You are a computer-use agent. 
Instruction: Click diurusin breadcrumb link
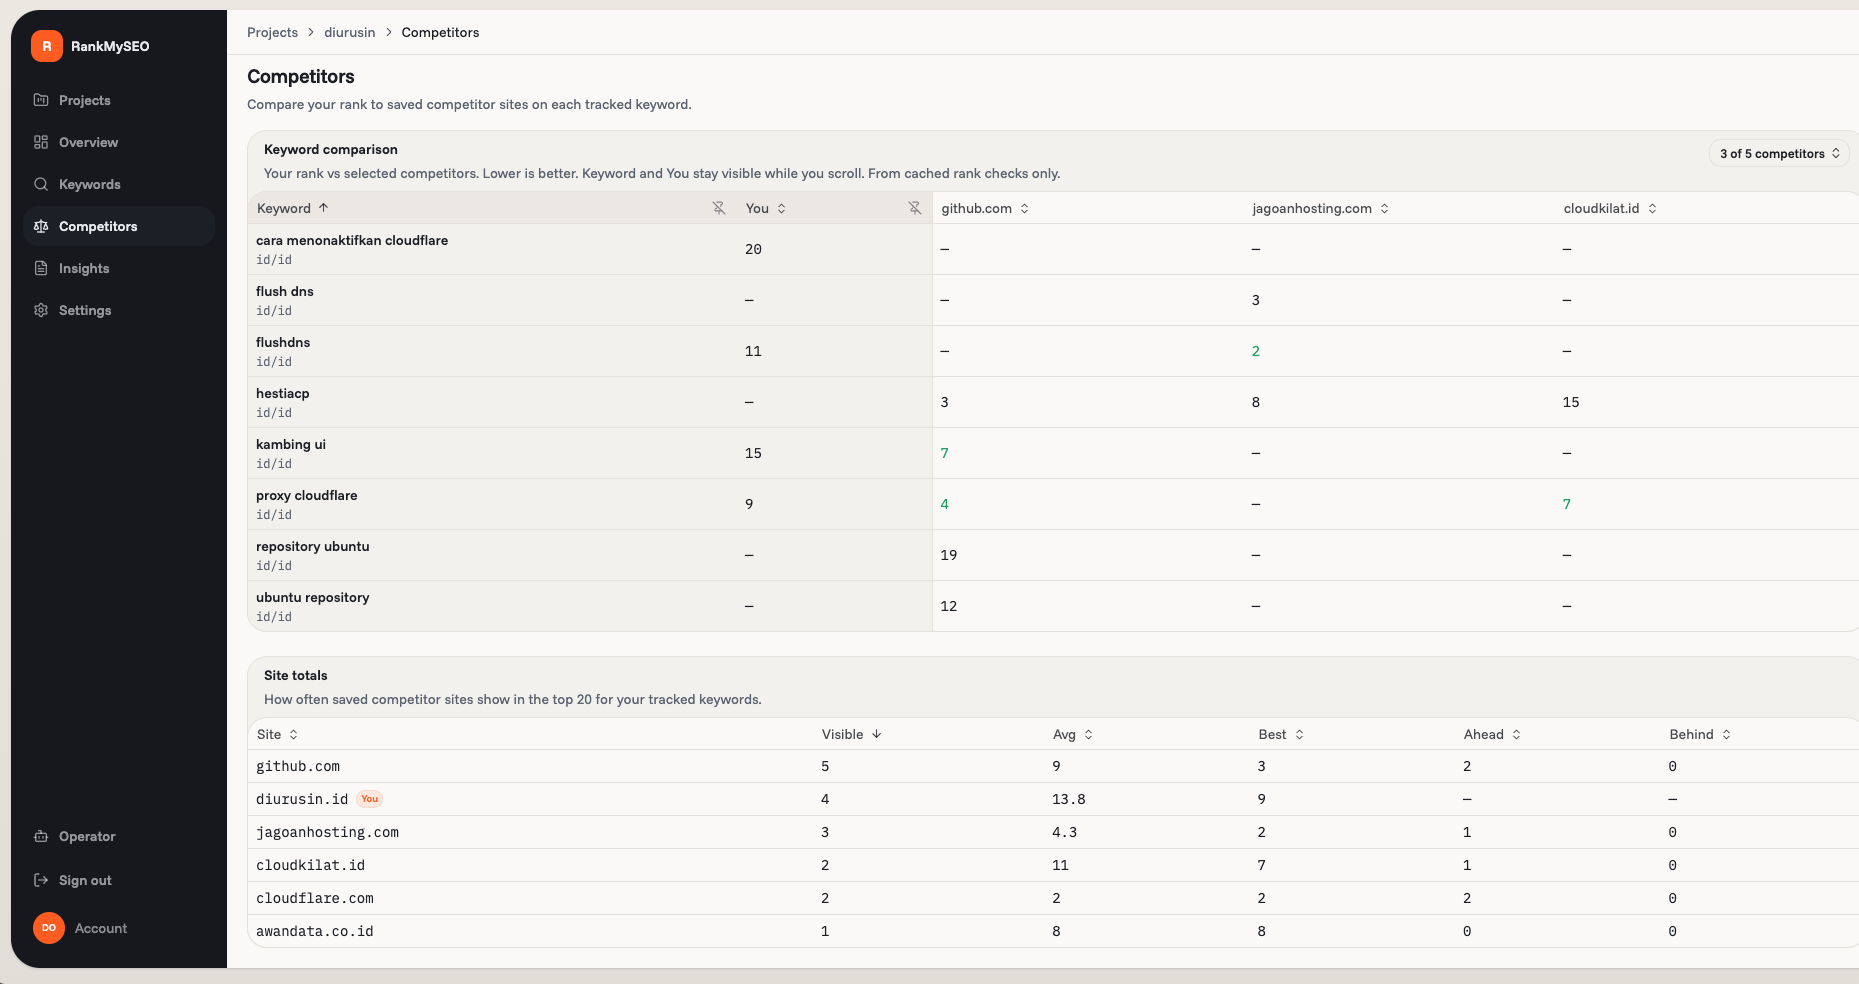[350, 32]
